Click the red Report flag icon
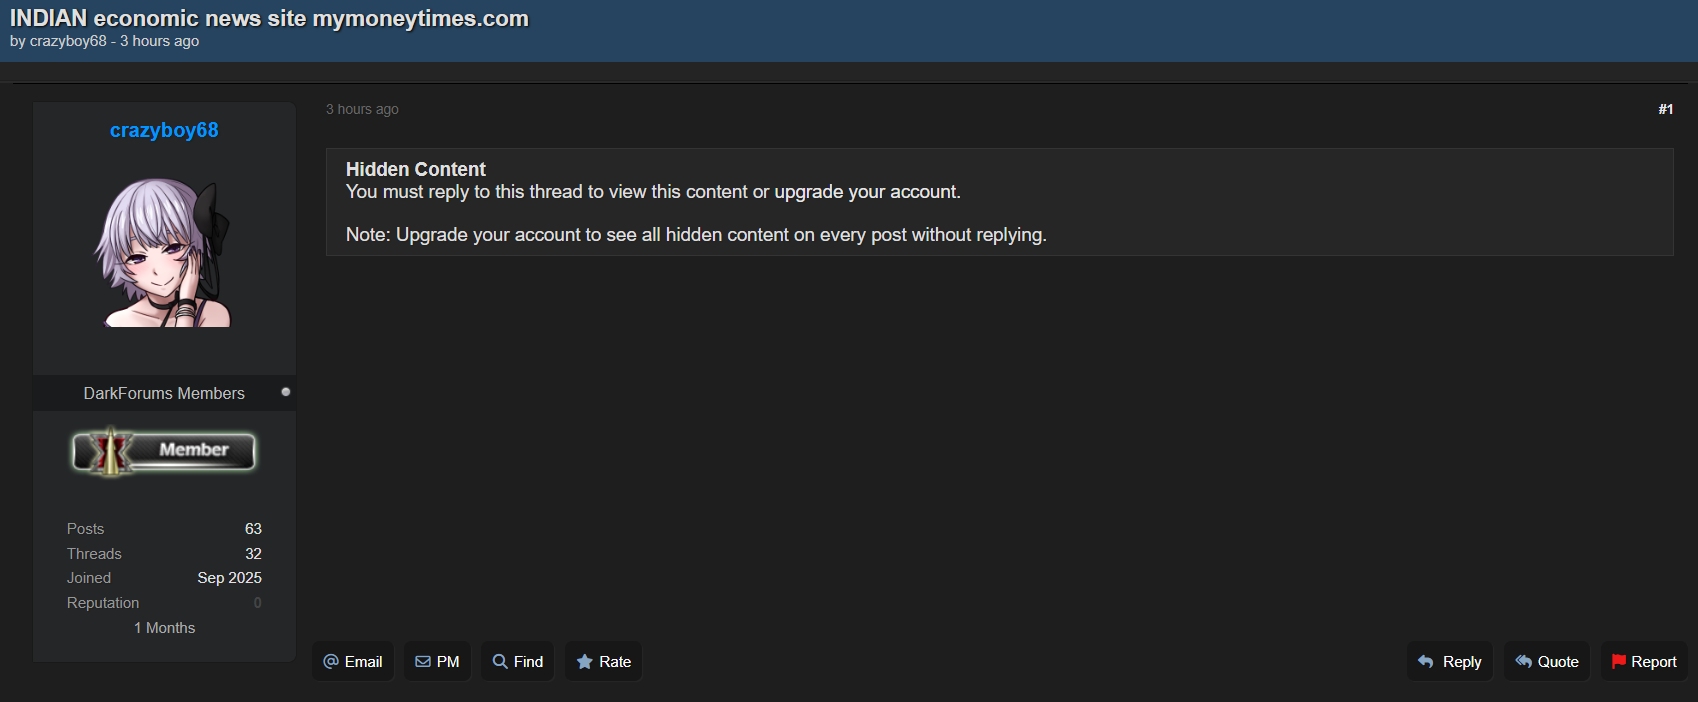1698x702 pixels. tap(1618, 662)
